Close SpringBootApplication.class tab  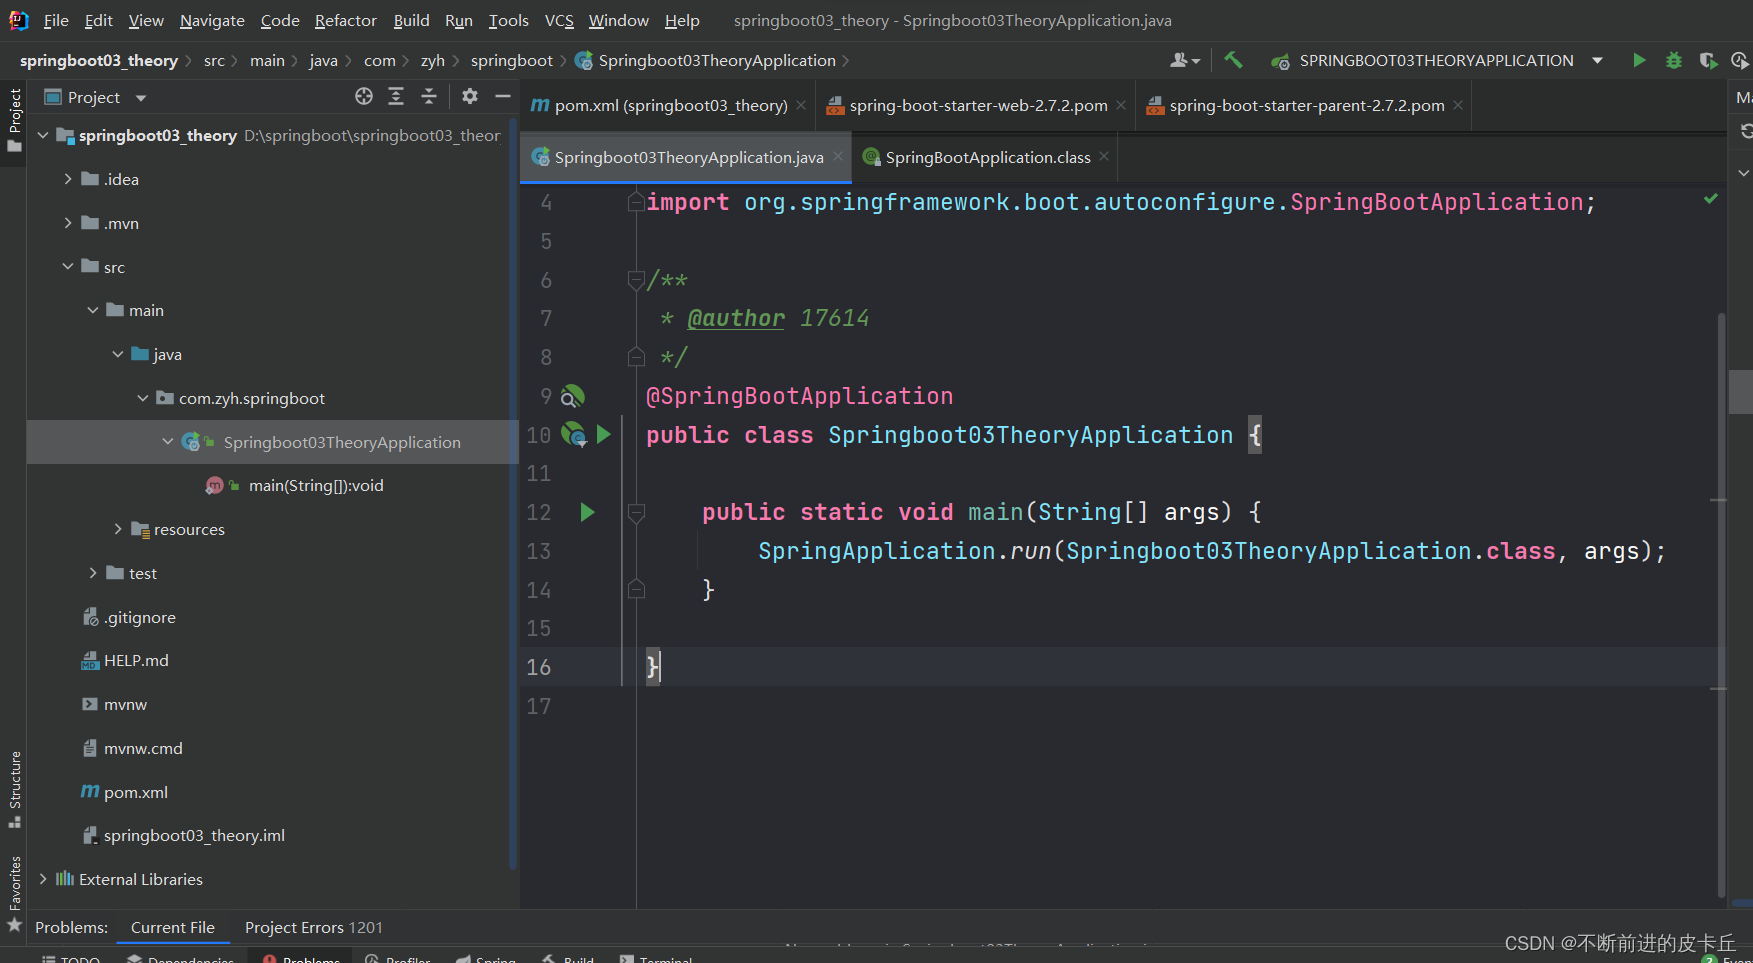point(1104,156)
